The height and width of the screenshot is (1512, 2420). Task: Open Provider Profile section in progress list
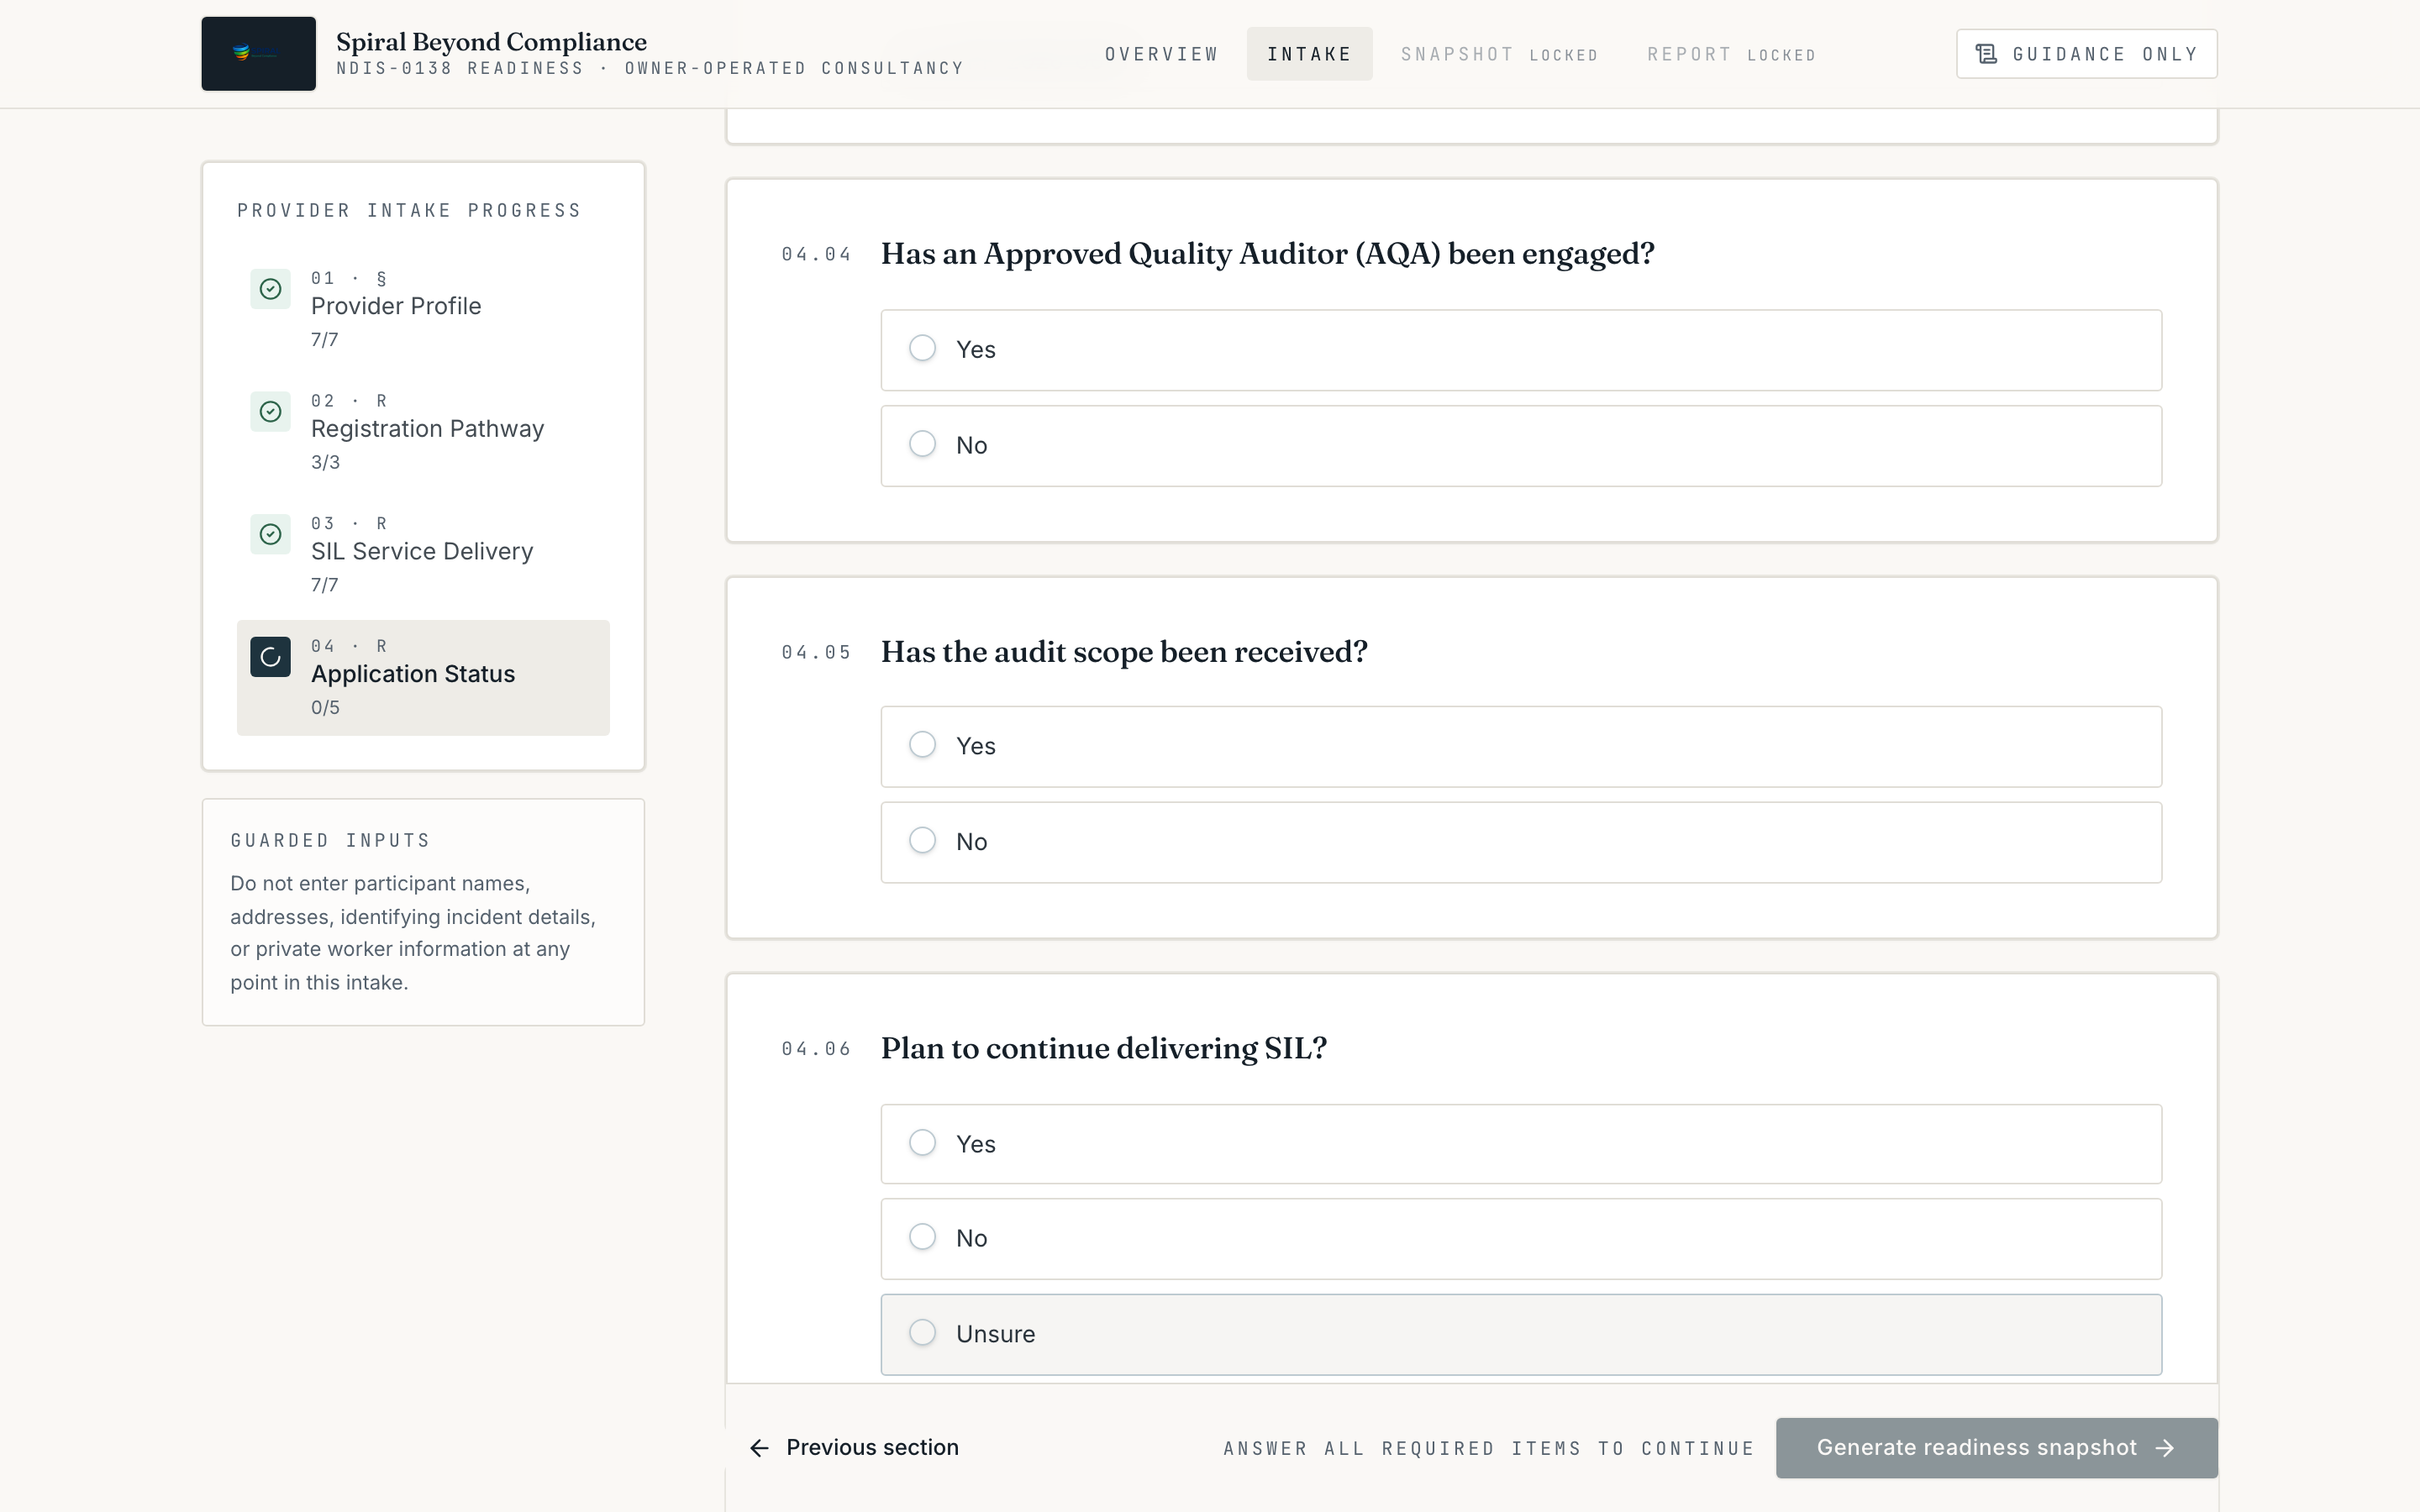(423, 310)
